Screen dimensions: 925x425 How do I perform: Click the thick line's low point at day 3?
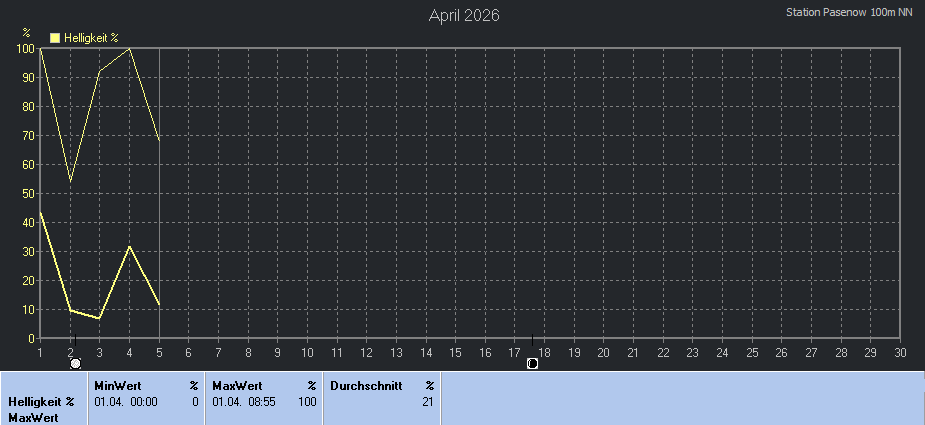99,318
